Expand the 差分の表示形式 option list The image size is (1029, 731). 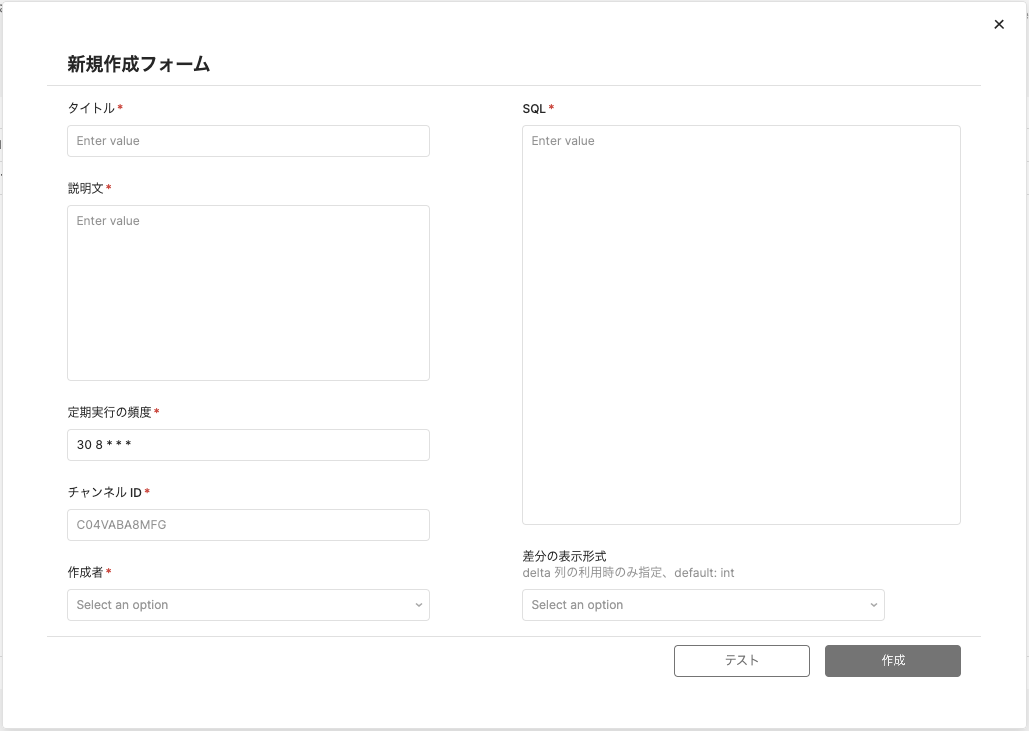tap(875, 605)
